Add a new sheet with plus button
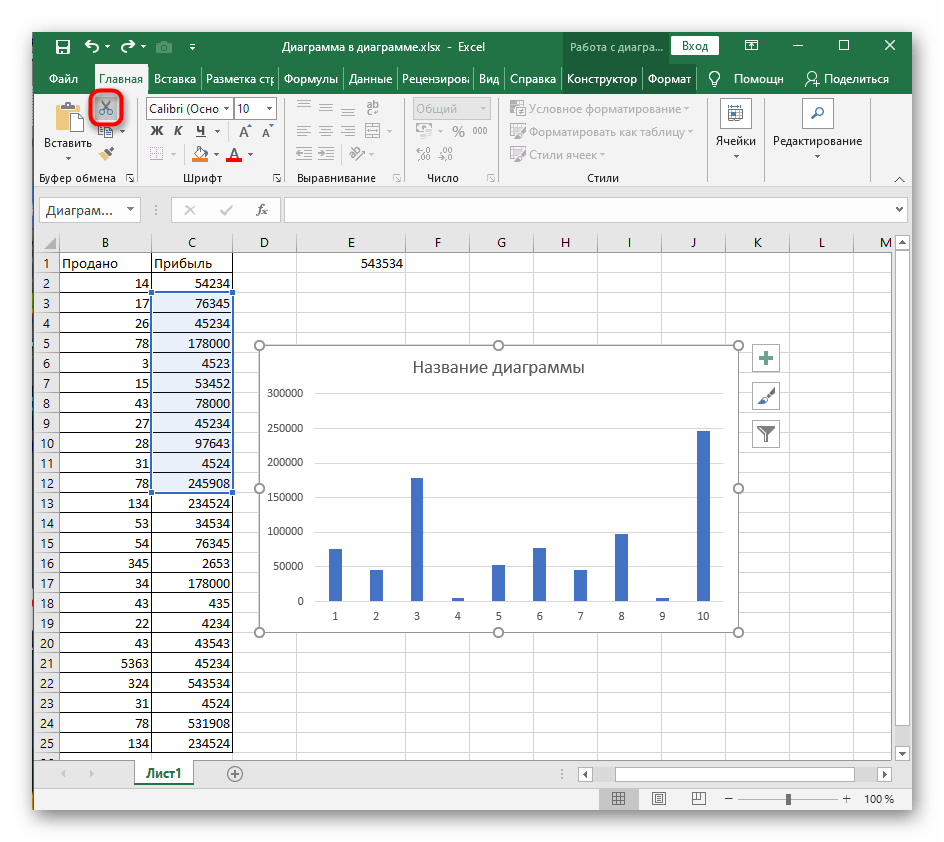944x842 pixels. (235, 774)
